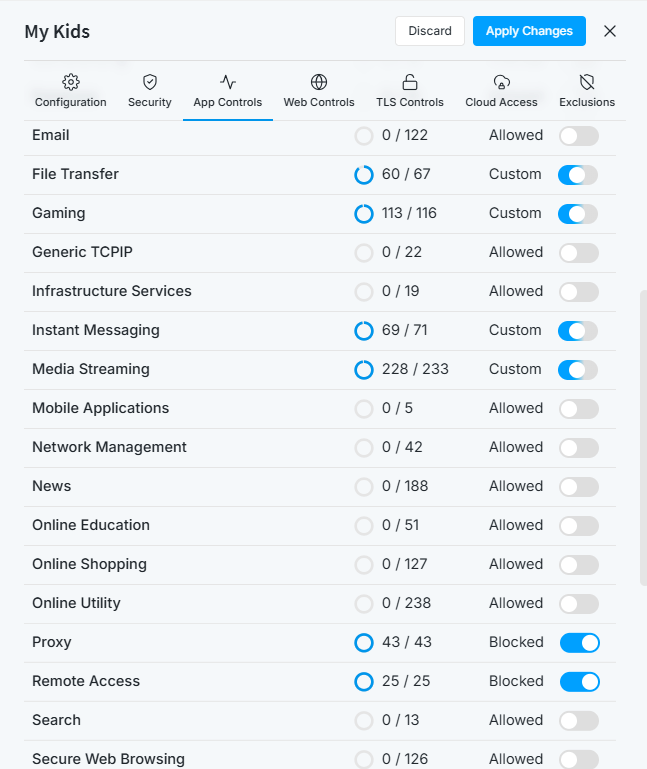Enable the Online Shopping toggle

pos(579,564)
